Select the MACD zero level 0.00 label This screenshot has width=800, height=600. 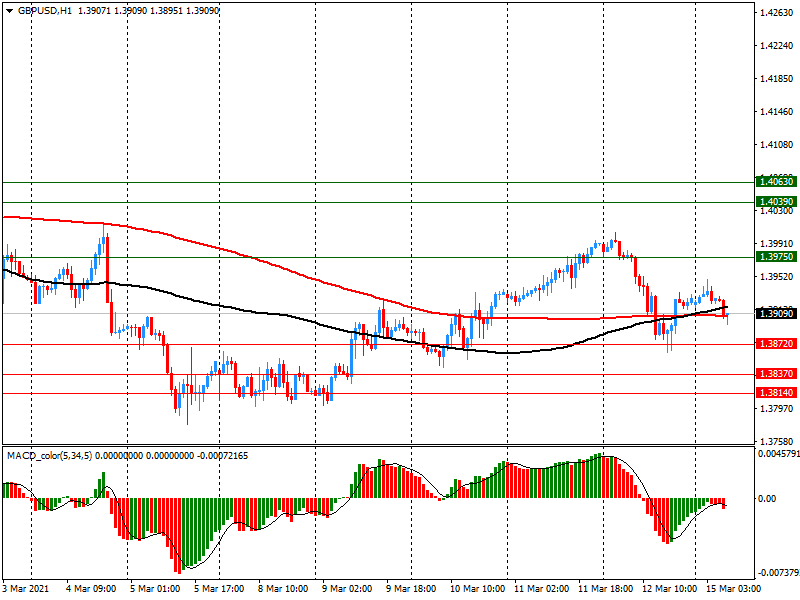point(767,499)
